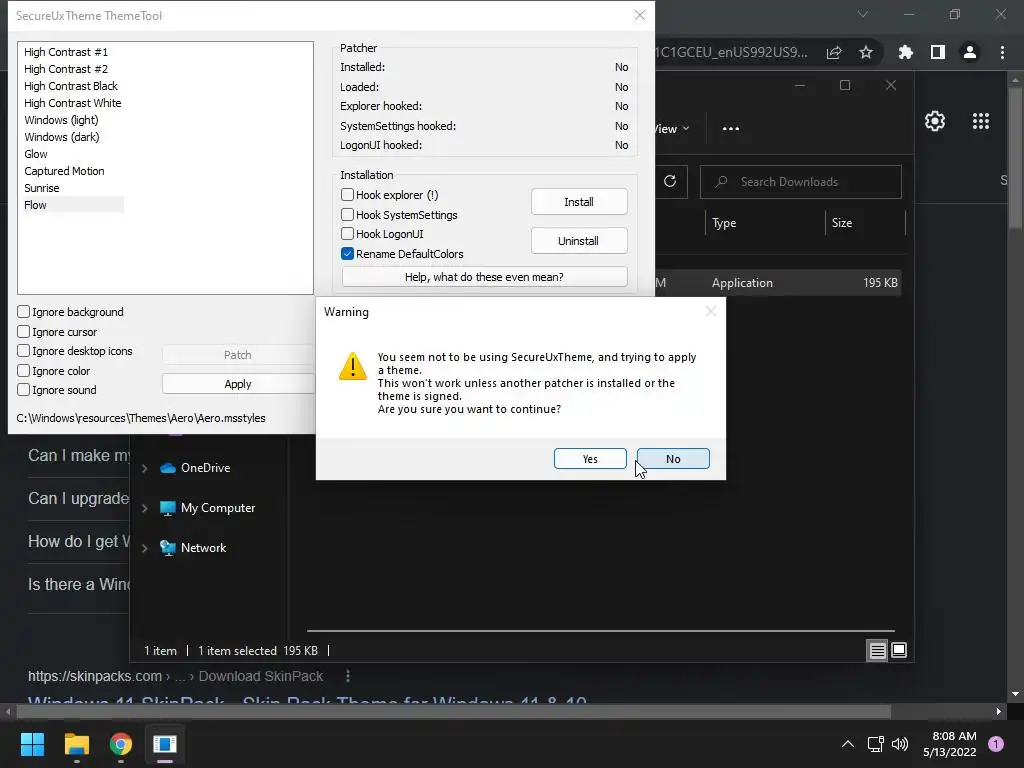The width and height of the screenshot is (1024, 768).
Task: Select the Windows (light) theme
Action: tap(61, 120)
